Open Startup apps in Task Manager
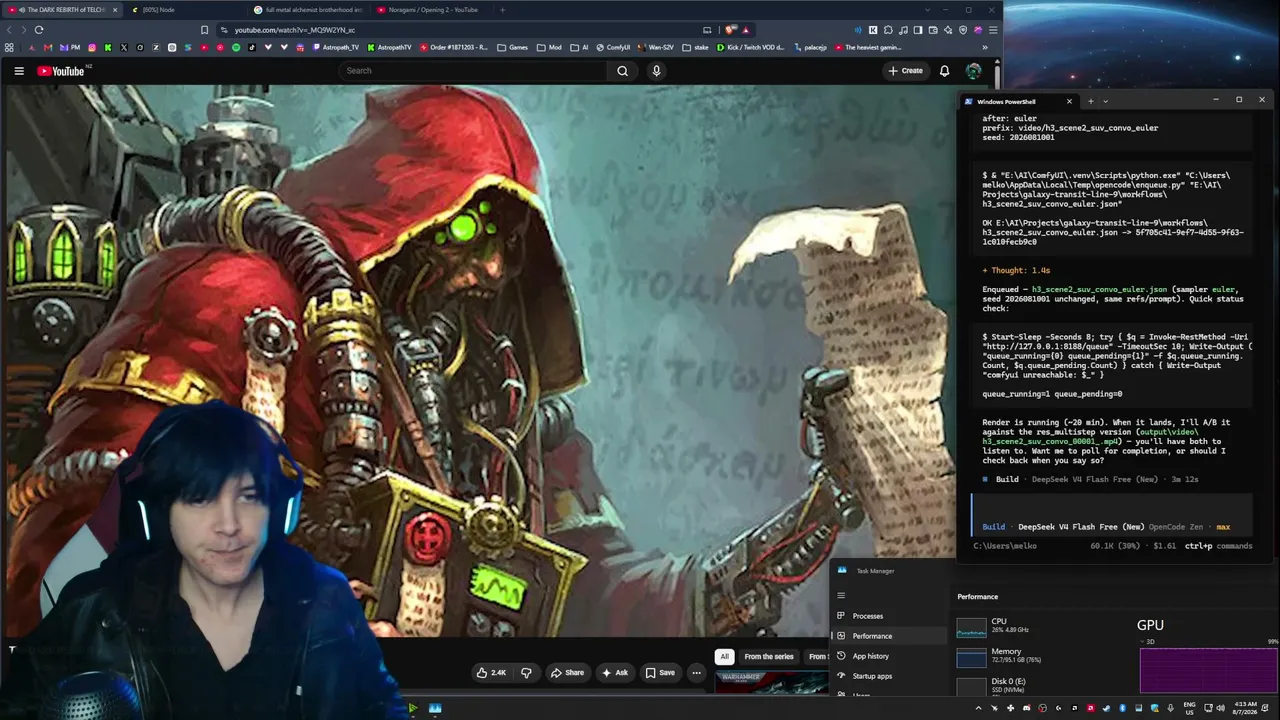The height and width of the screenshot is (720, 1280). (888, 676)
